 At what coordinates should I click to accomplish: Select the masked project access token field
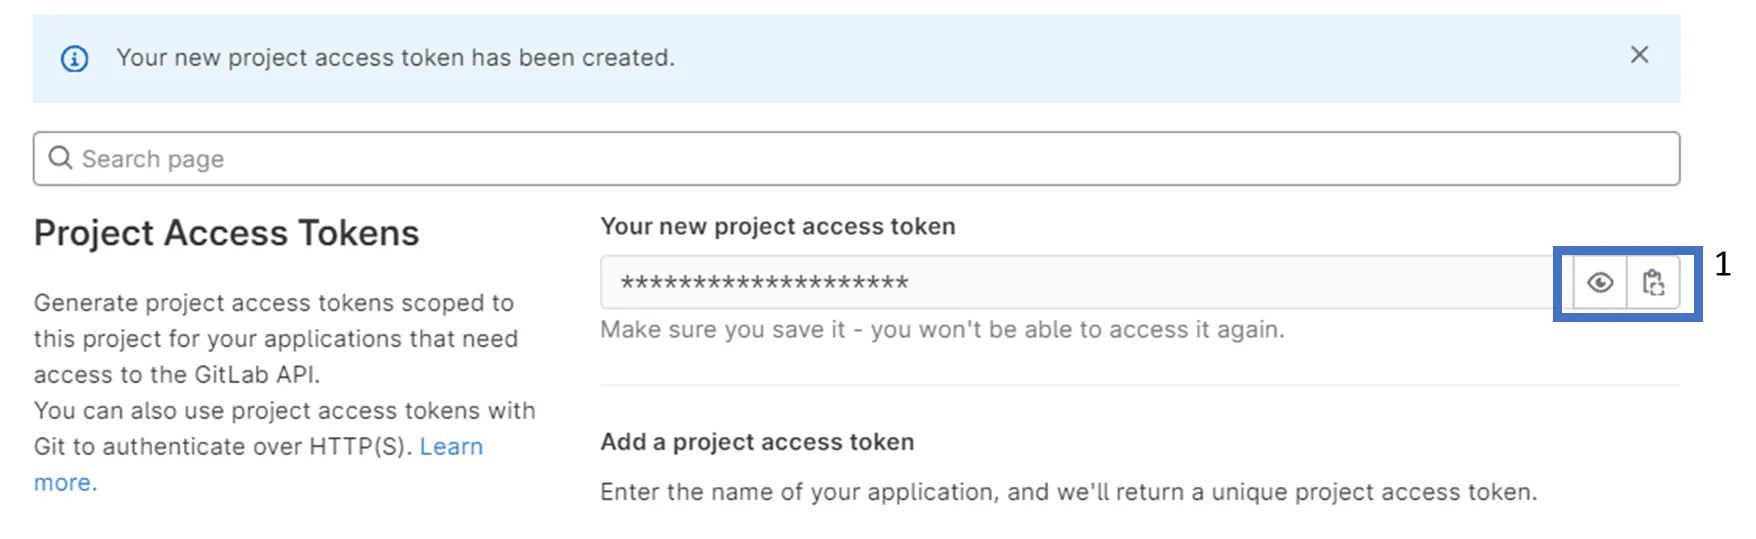click(1087, 283)
